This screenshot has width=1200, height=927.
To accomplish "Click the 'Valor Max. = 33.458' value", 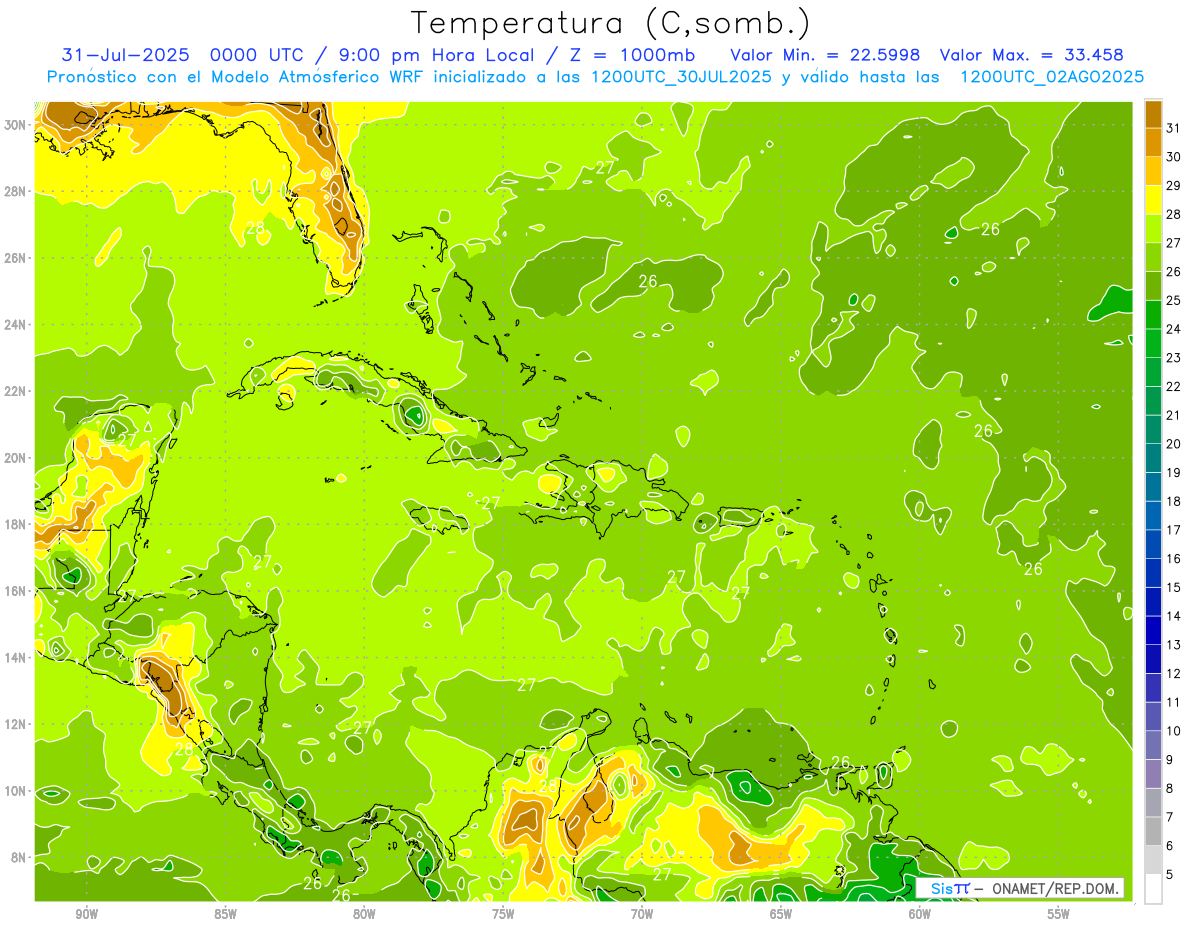I will click(x=1031, y=55).
